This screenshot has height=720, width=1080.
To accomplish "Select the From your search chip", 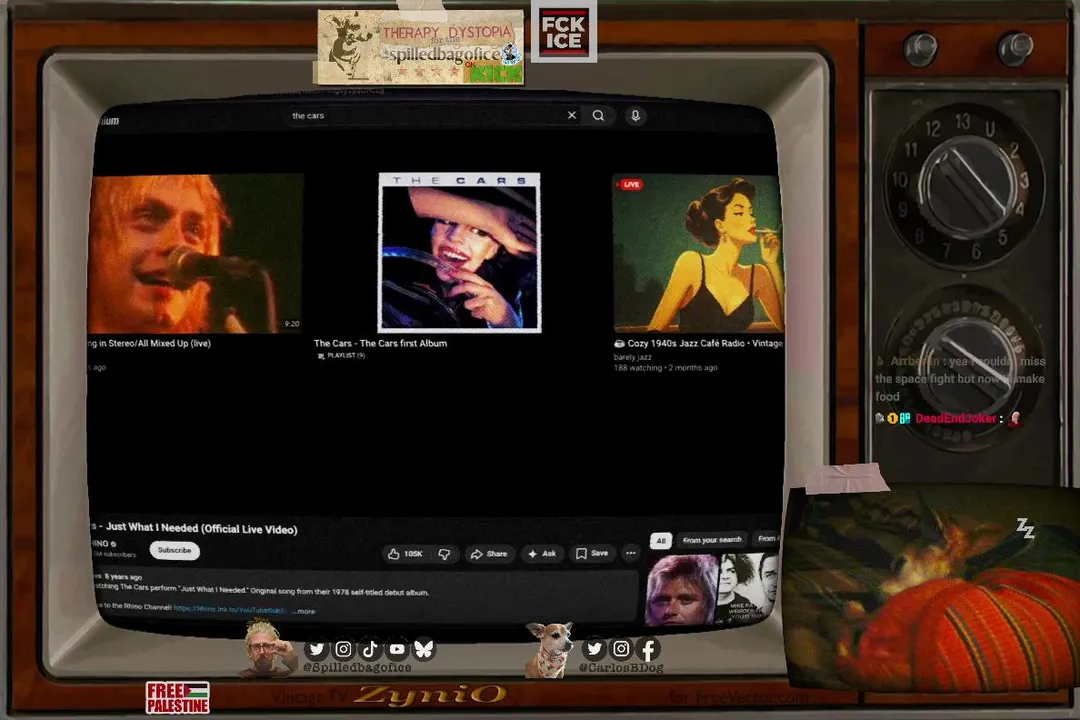I will [x=712, y=539].
